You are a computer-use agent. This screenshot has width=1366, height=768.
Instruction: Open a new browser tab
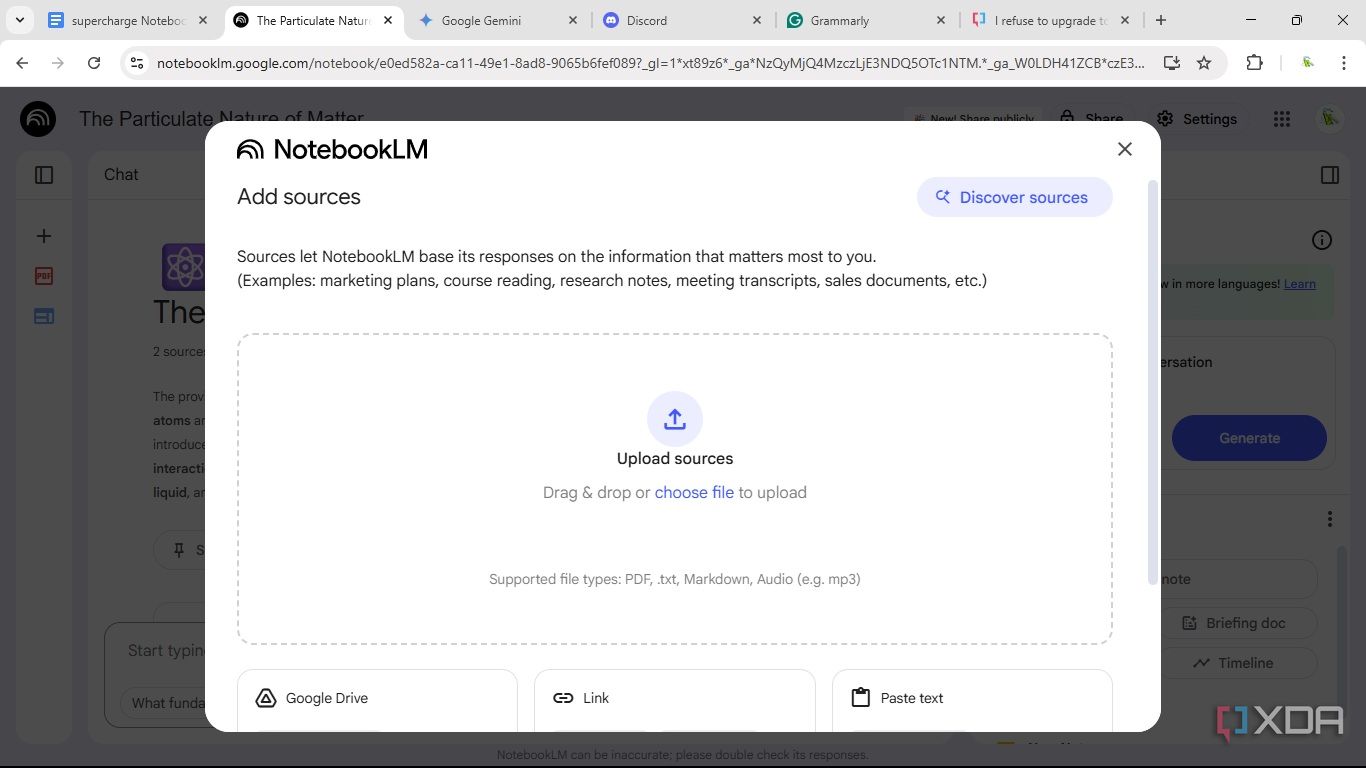[x=1161, y=20]
